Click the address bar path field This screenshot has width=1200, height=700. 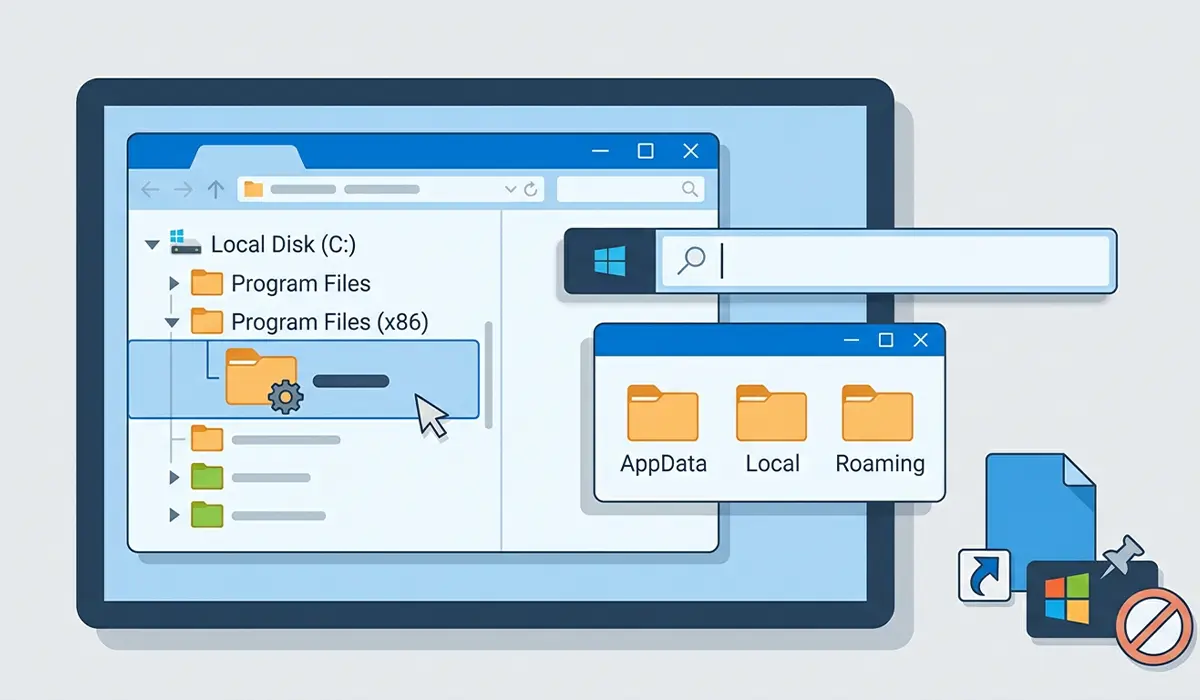pyautogui.click(x=390, y=189)
